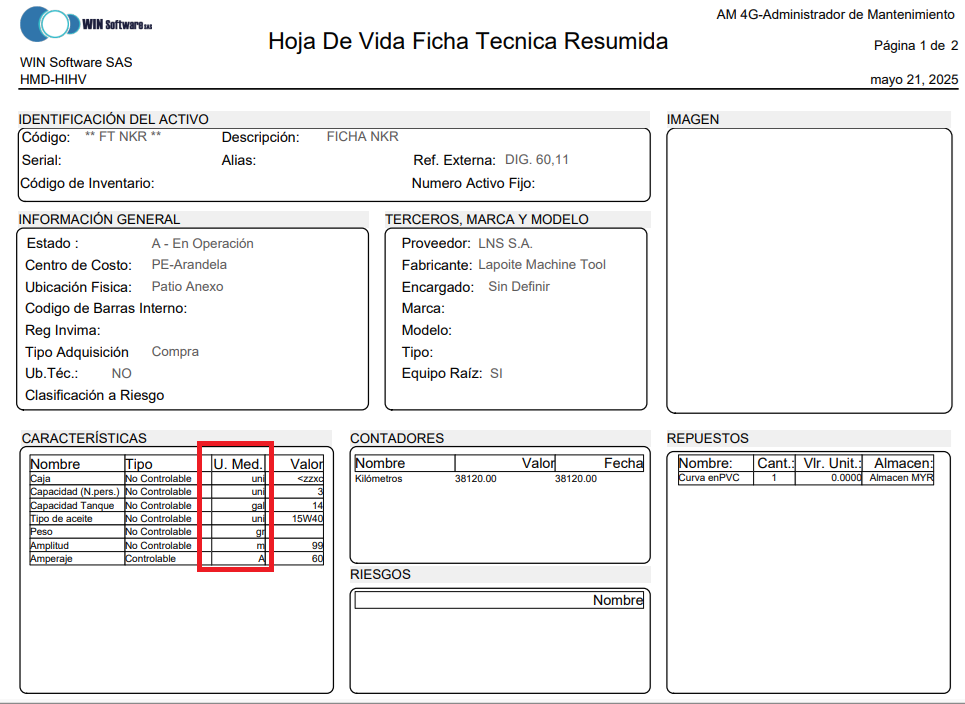Click the 'RIESGOS' section heading

coord(380,574)
